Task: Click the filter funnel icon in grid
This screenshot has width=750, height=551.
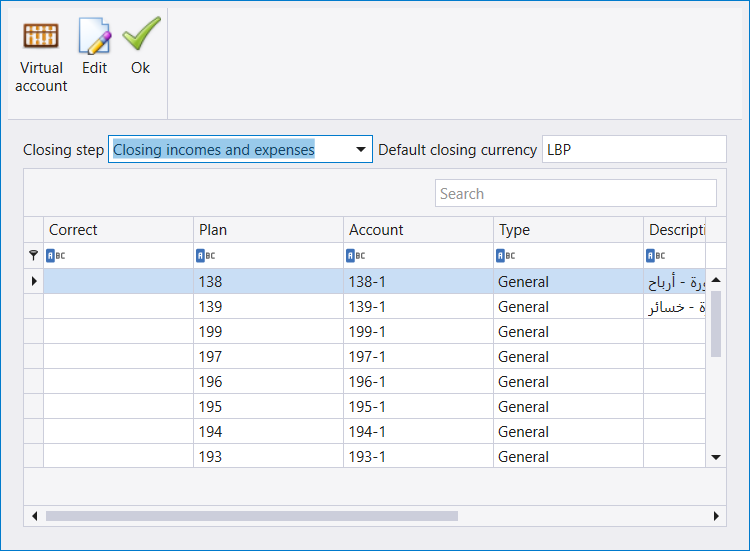Action: coord(33,255)
